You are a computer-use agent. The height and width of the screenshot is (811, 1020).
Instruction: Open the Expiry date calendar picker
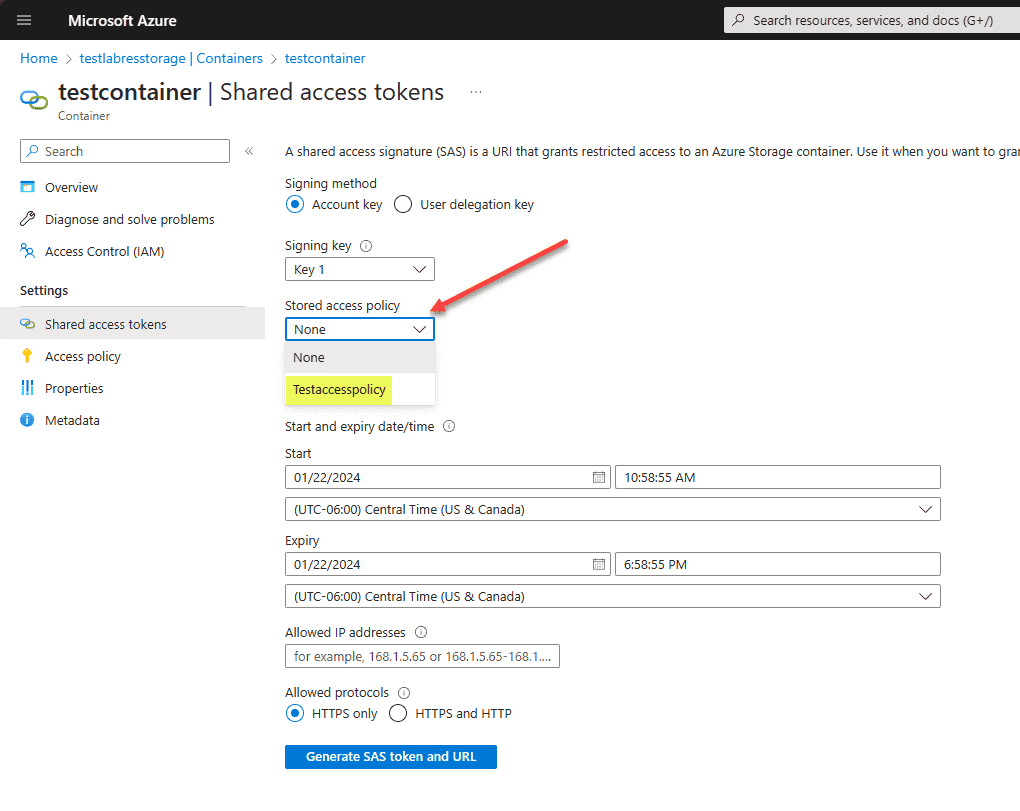(599, 565)
